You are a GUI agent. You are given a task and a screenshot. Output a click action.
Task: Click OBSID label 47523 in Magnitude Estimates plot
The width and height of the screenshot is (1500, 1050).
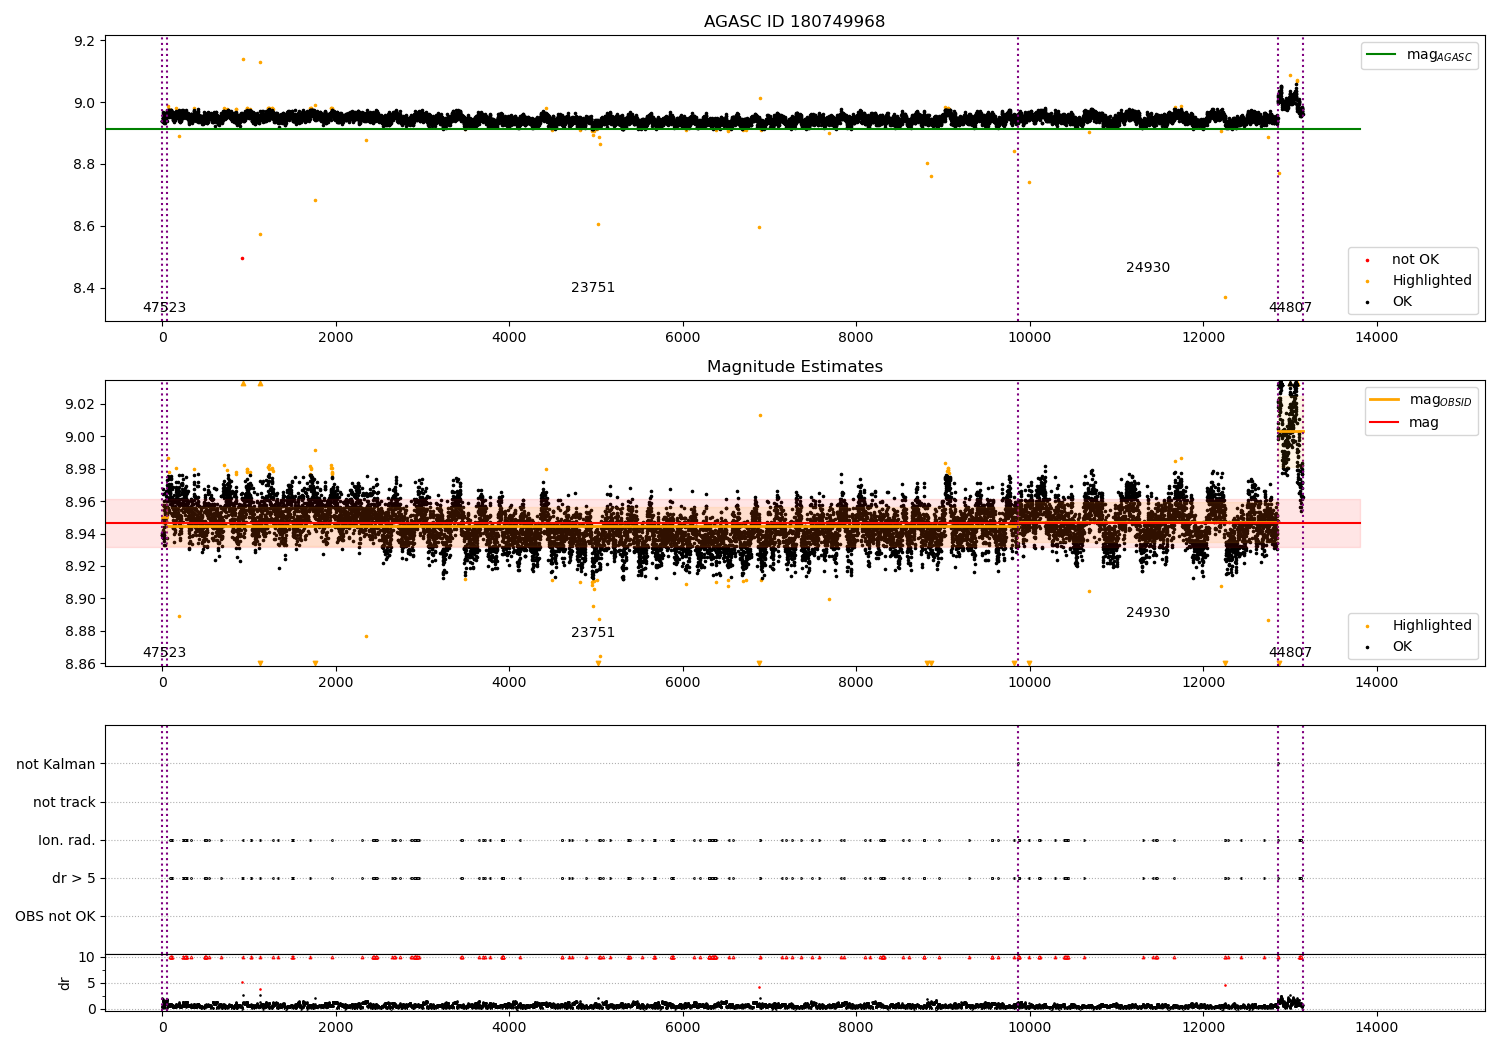pyautogui.click(x=164, y=653)
